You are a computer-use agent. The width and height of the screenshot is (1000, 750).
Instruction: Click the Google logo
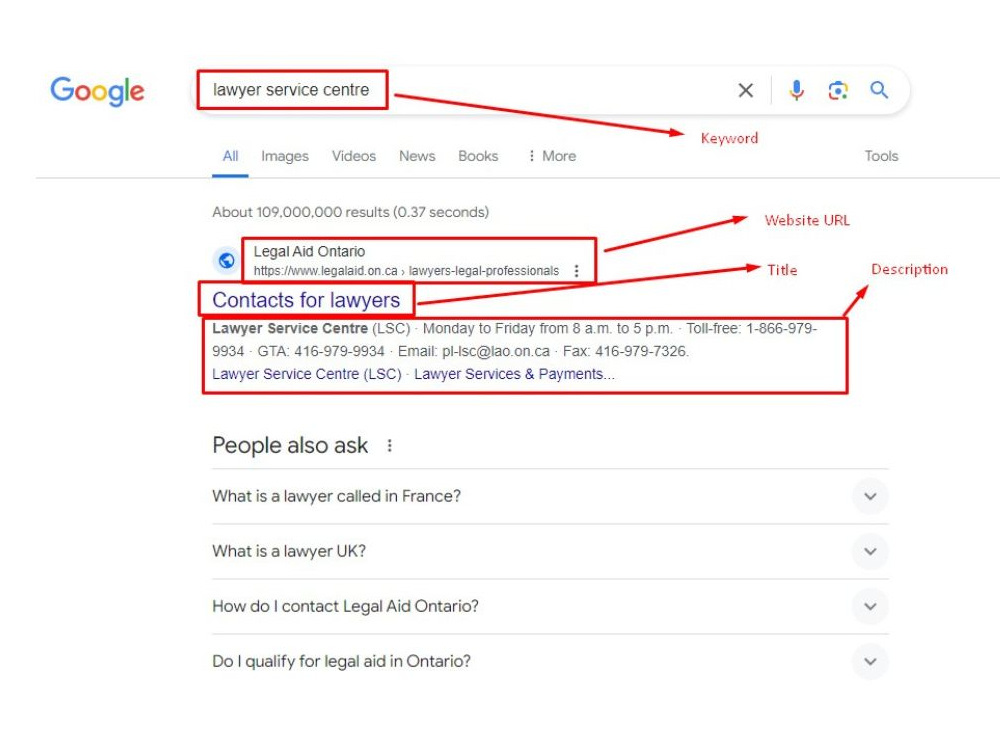[98, 91]
